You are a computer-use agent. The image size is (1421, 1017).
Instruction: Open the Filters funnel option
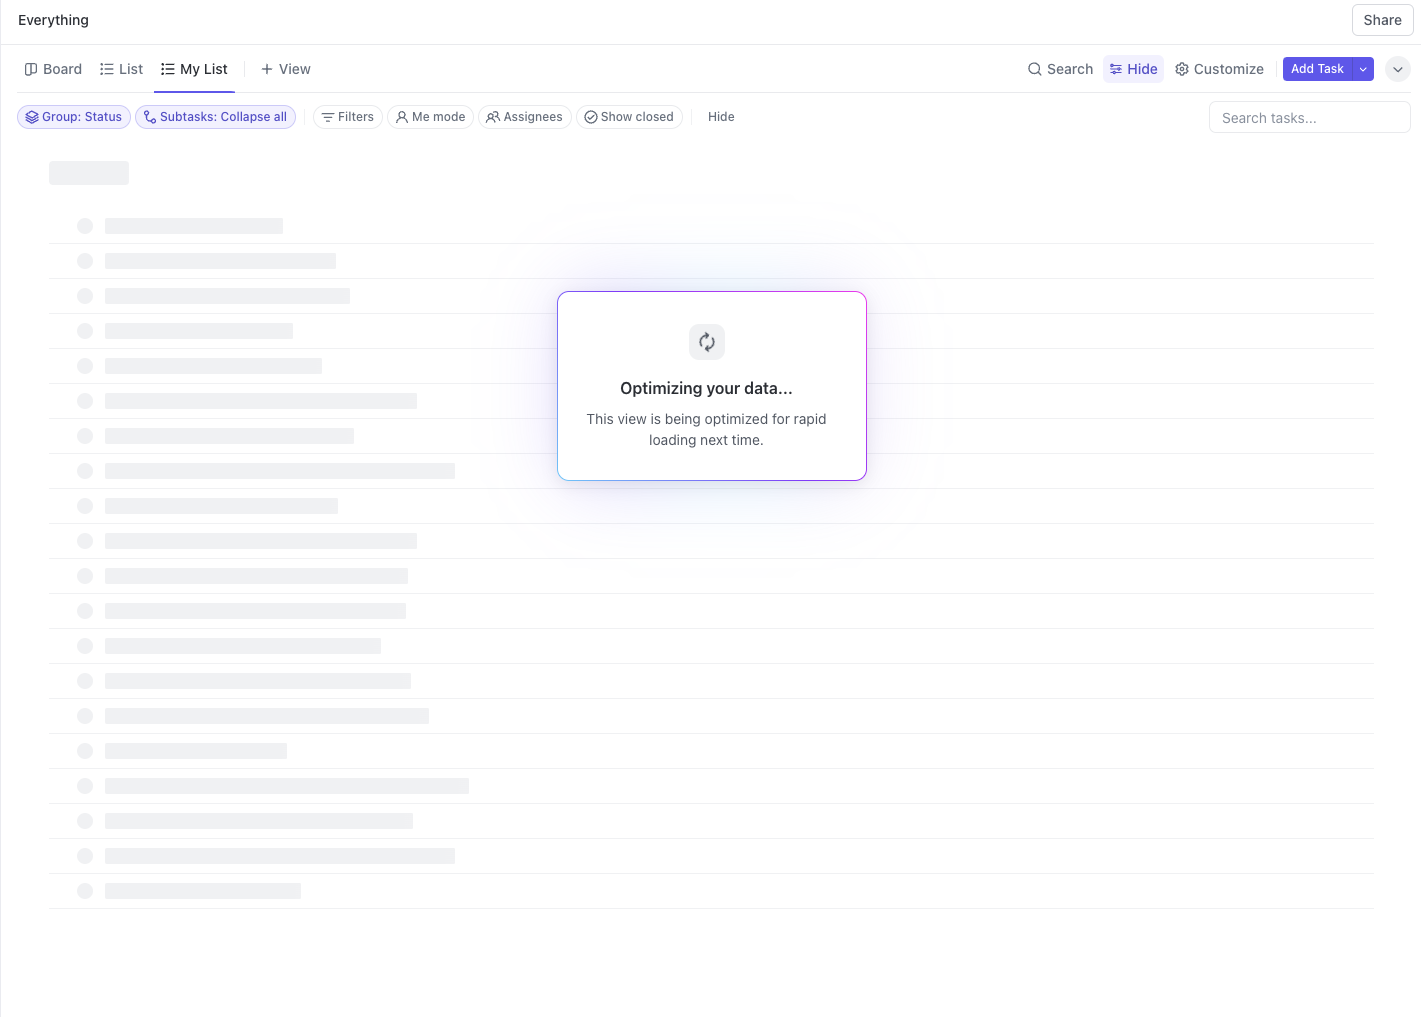point(348,117)
